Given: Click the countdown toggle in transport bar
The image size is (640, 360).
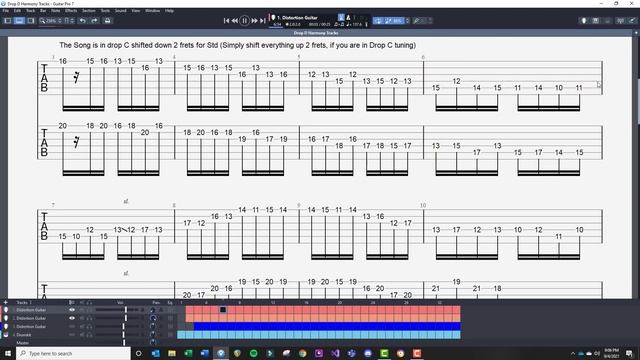Looking at the screenshot, I should click(340, 18).
